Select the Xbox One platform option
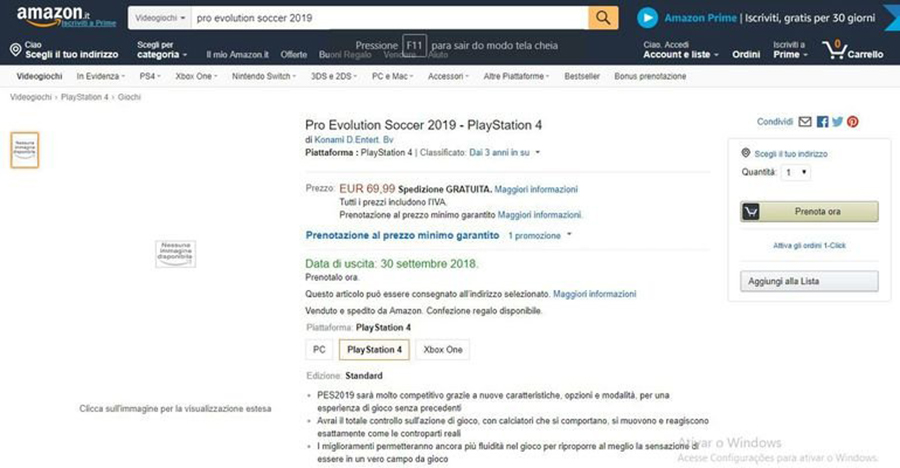 pyautogui.click(x=443, y=349)
